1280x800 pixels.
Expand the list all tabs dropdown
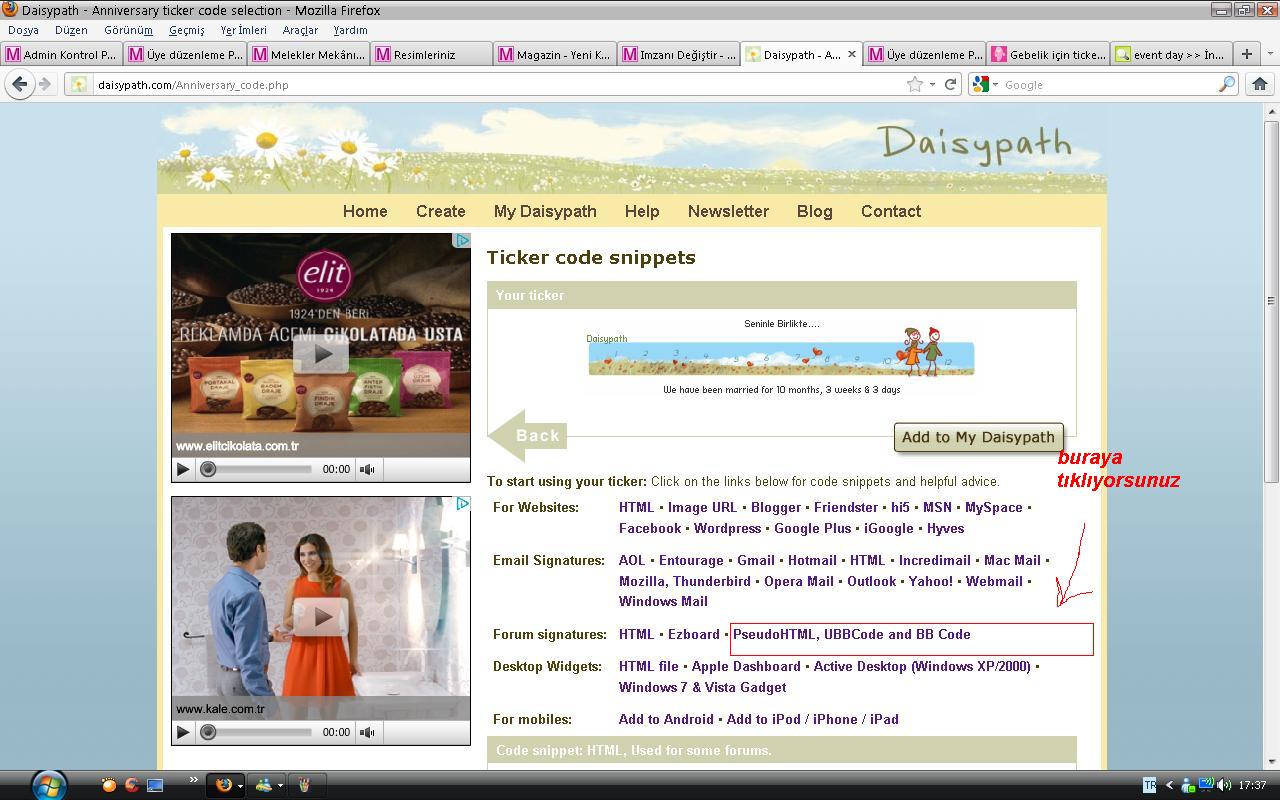(x=1270, y=54)
